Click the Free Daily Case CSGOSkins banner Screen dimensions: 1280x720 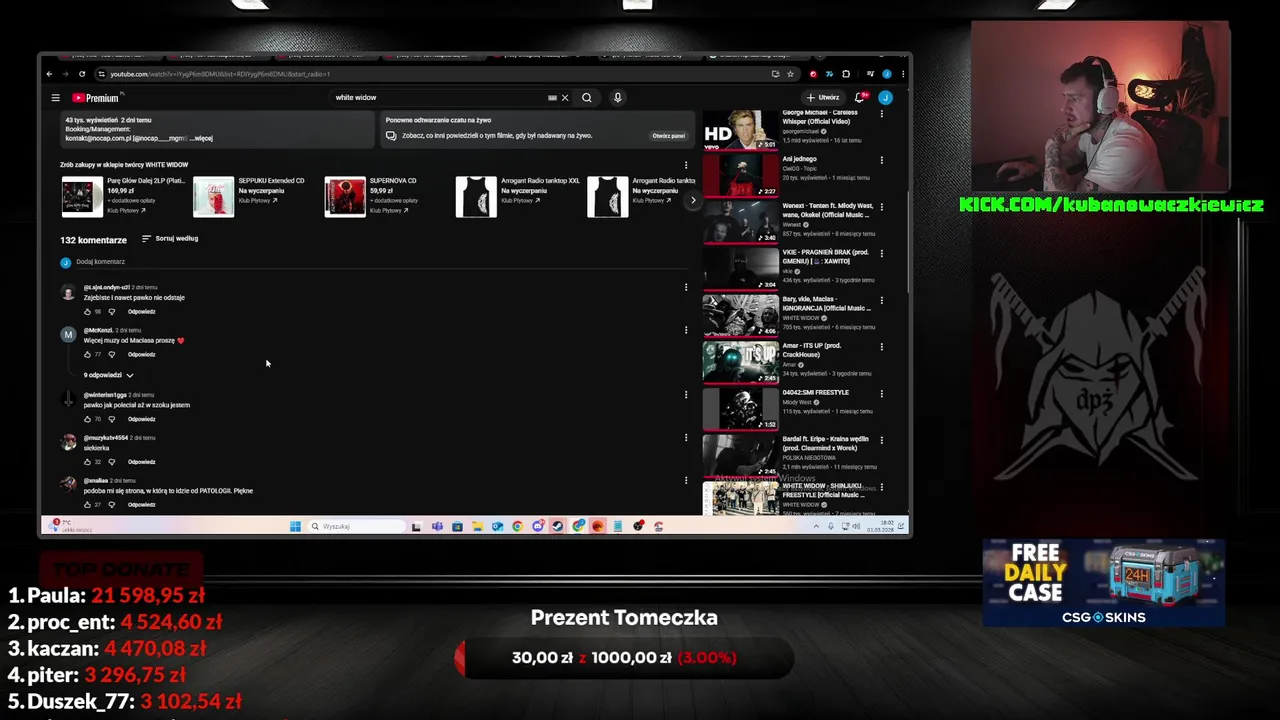point(1103,582)
